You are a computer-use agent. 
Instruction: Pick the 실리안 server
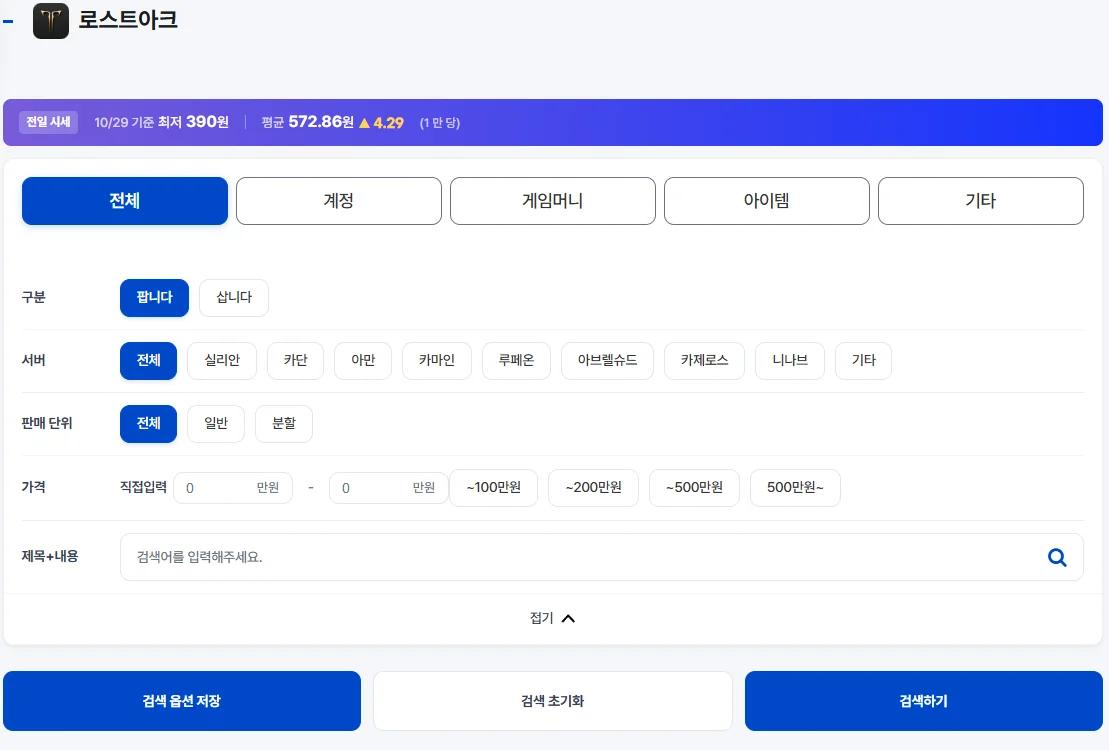click(x=222, y=361)
